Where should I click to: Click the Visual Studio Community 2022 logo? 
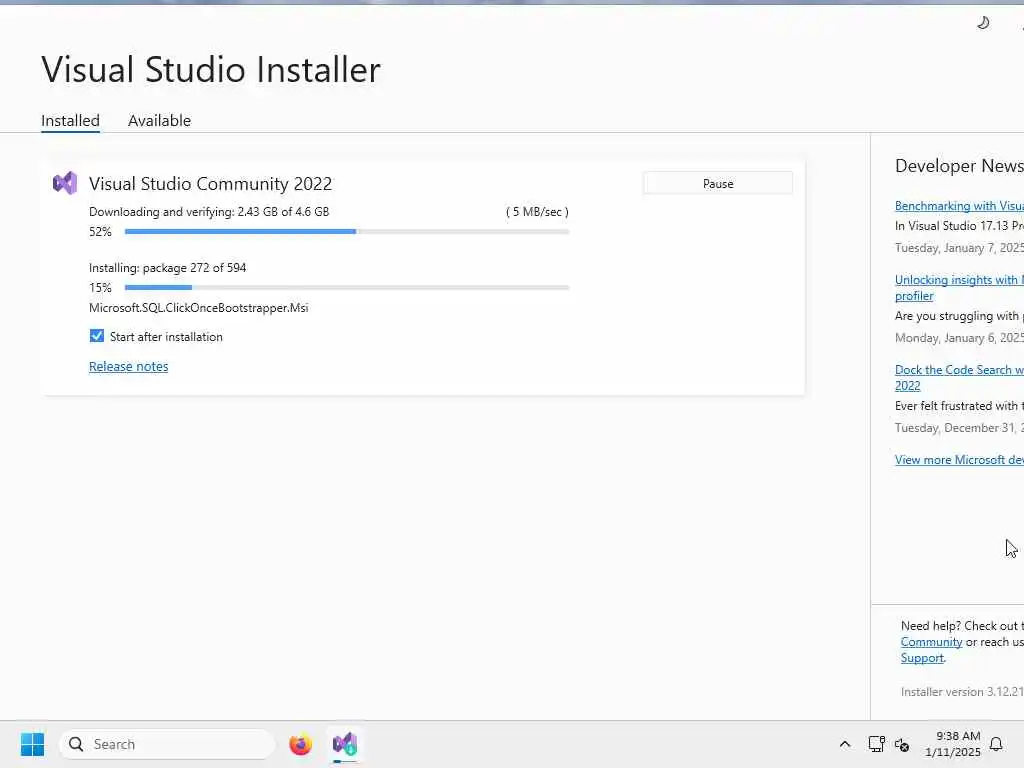[x=65, y=184]
